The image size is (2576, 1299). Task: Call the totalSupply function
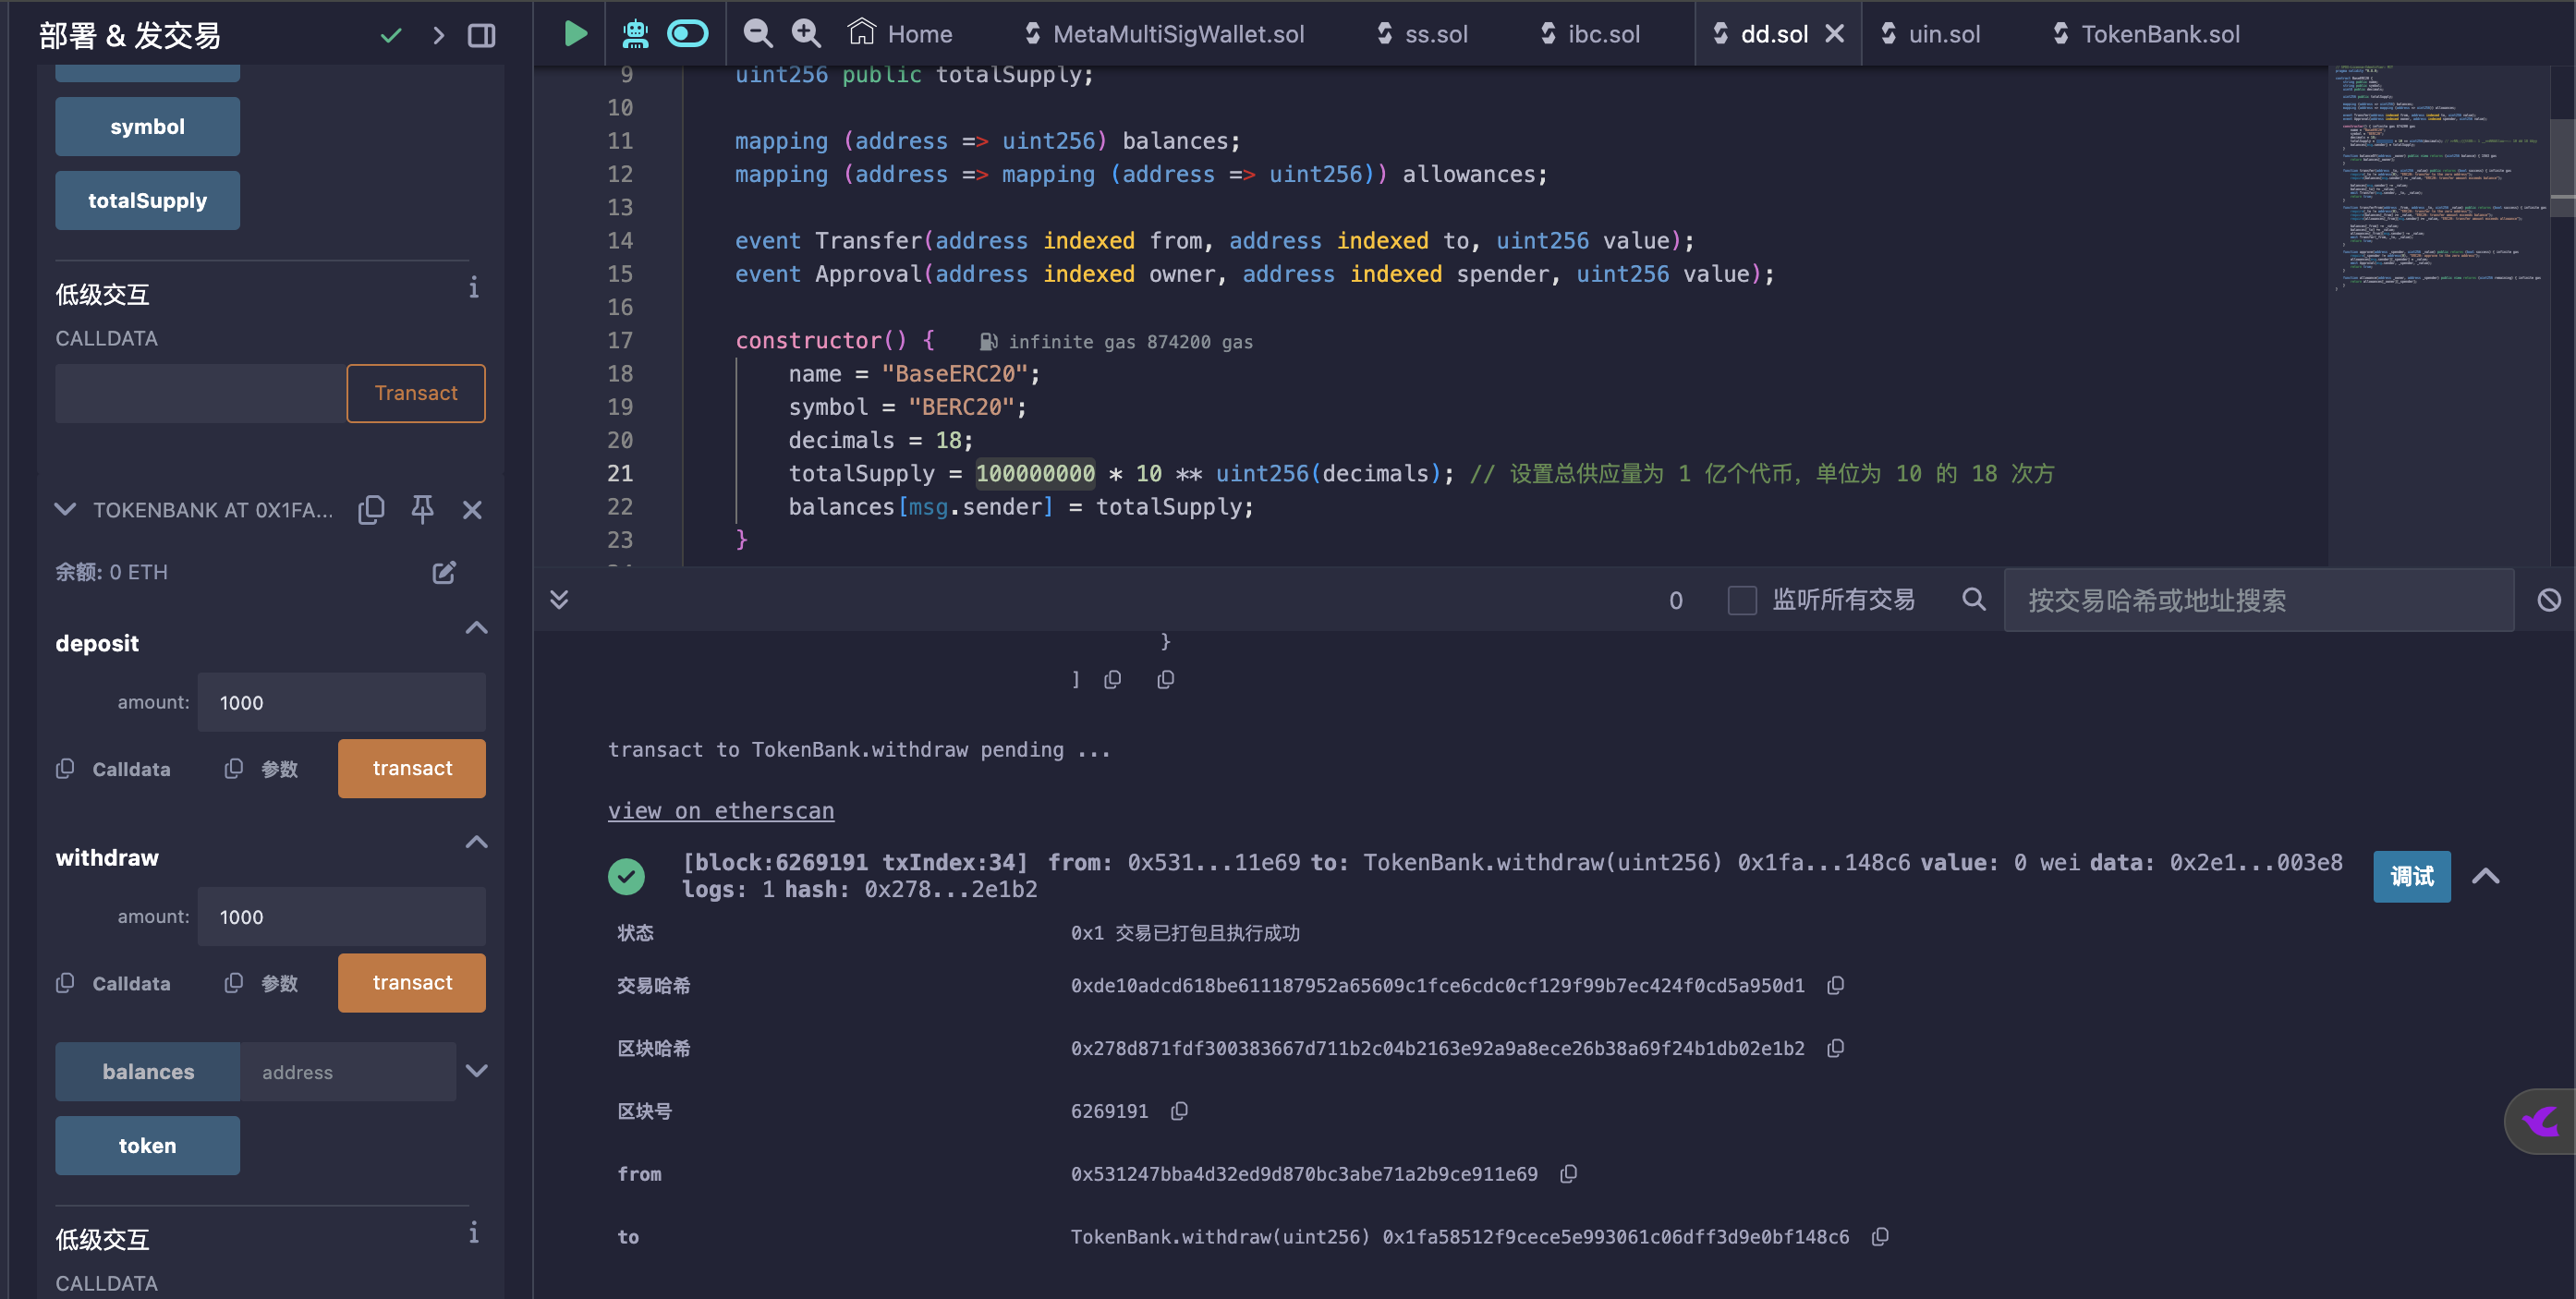pos(147,200)
